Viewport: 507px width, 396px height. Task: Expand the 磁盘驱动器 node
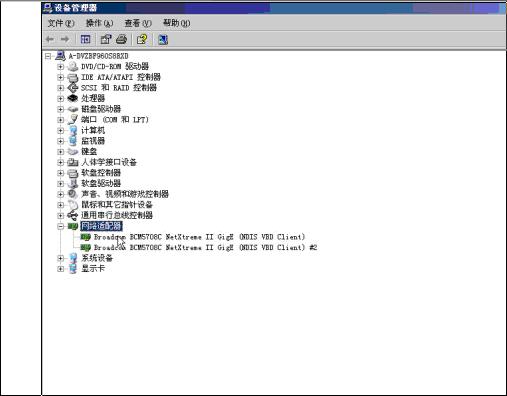(60, 109)
